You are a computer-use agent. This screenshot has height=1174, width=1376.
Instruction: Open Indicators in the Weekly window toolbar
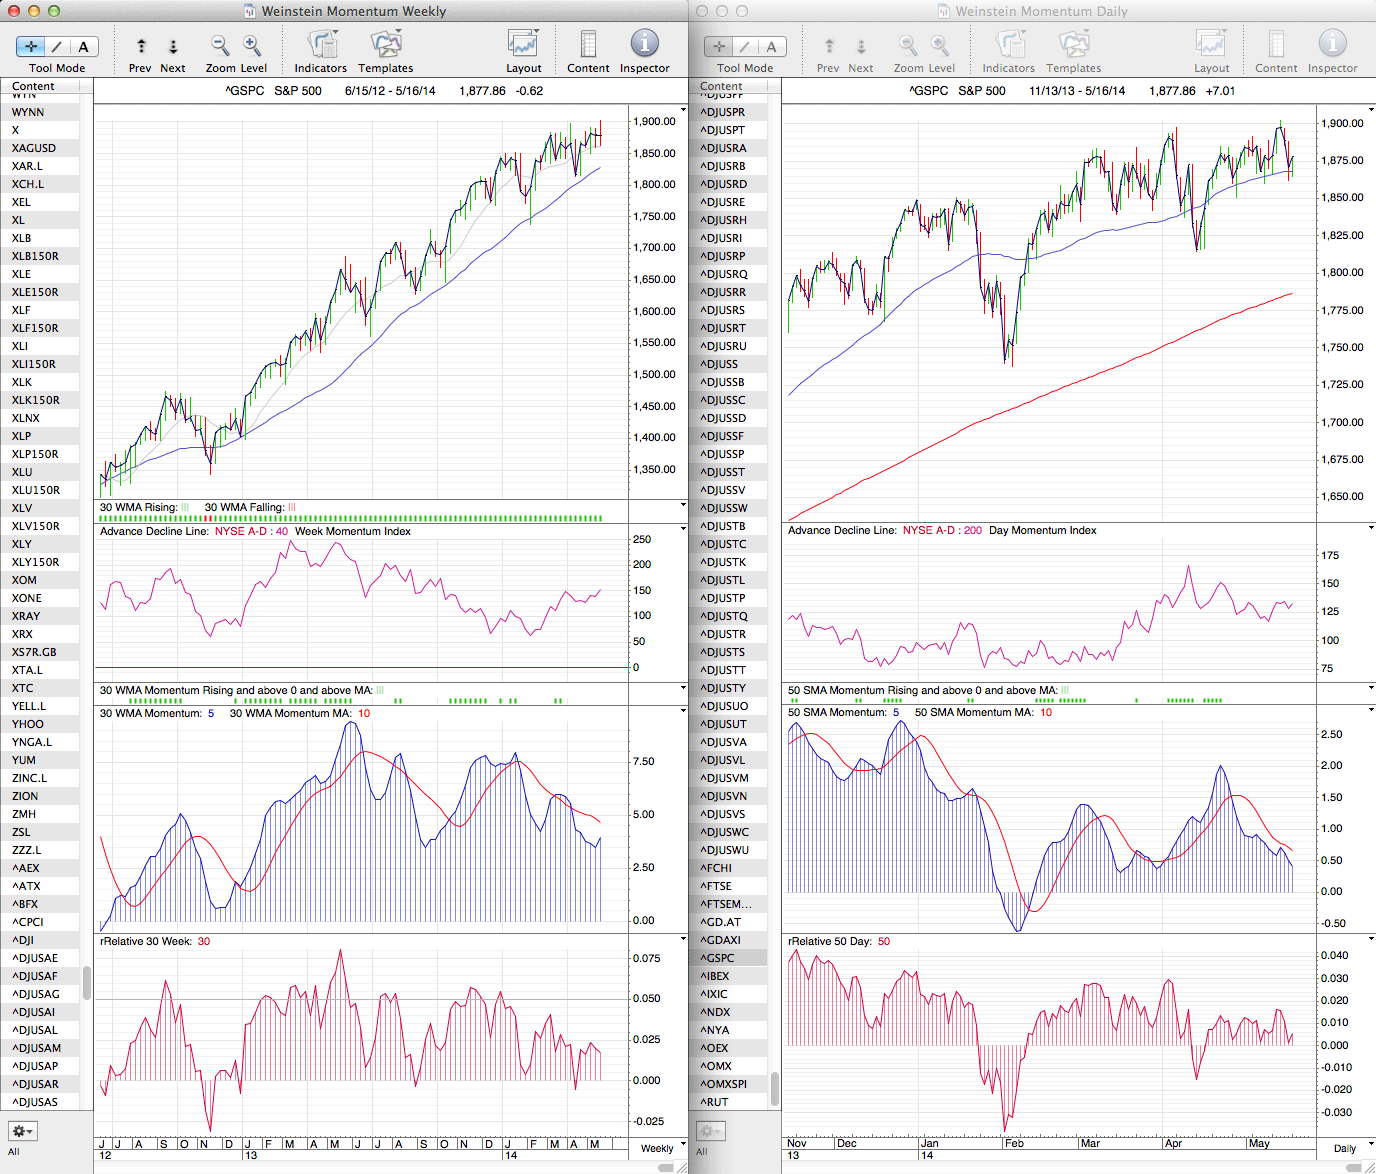pos(321,45)
